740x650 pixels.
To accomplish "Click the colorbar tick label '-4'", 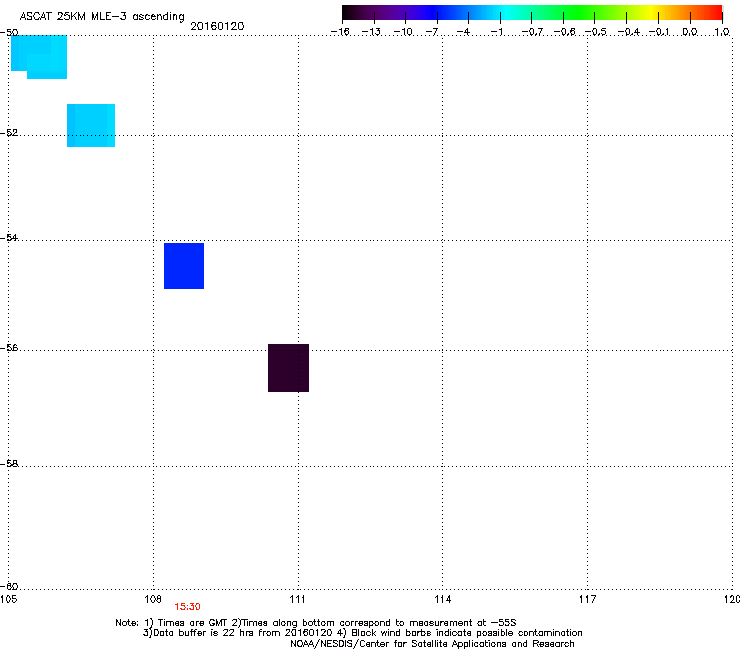I will coord(463,32).
